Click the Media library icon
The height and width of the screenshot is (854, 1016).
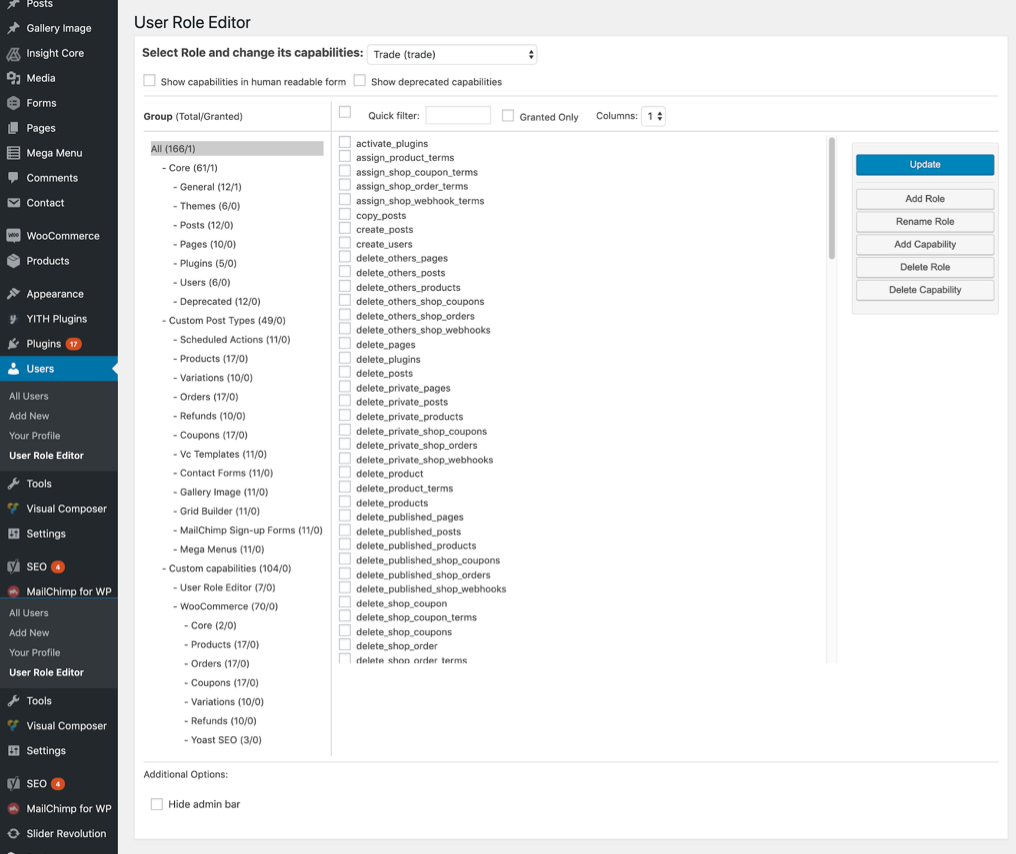coord(13,78)
